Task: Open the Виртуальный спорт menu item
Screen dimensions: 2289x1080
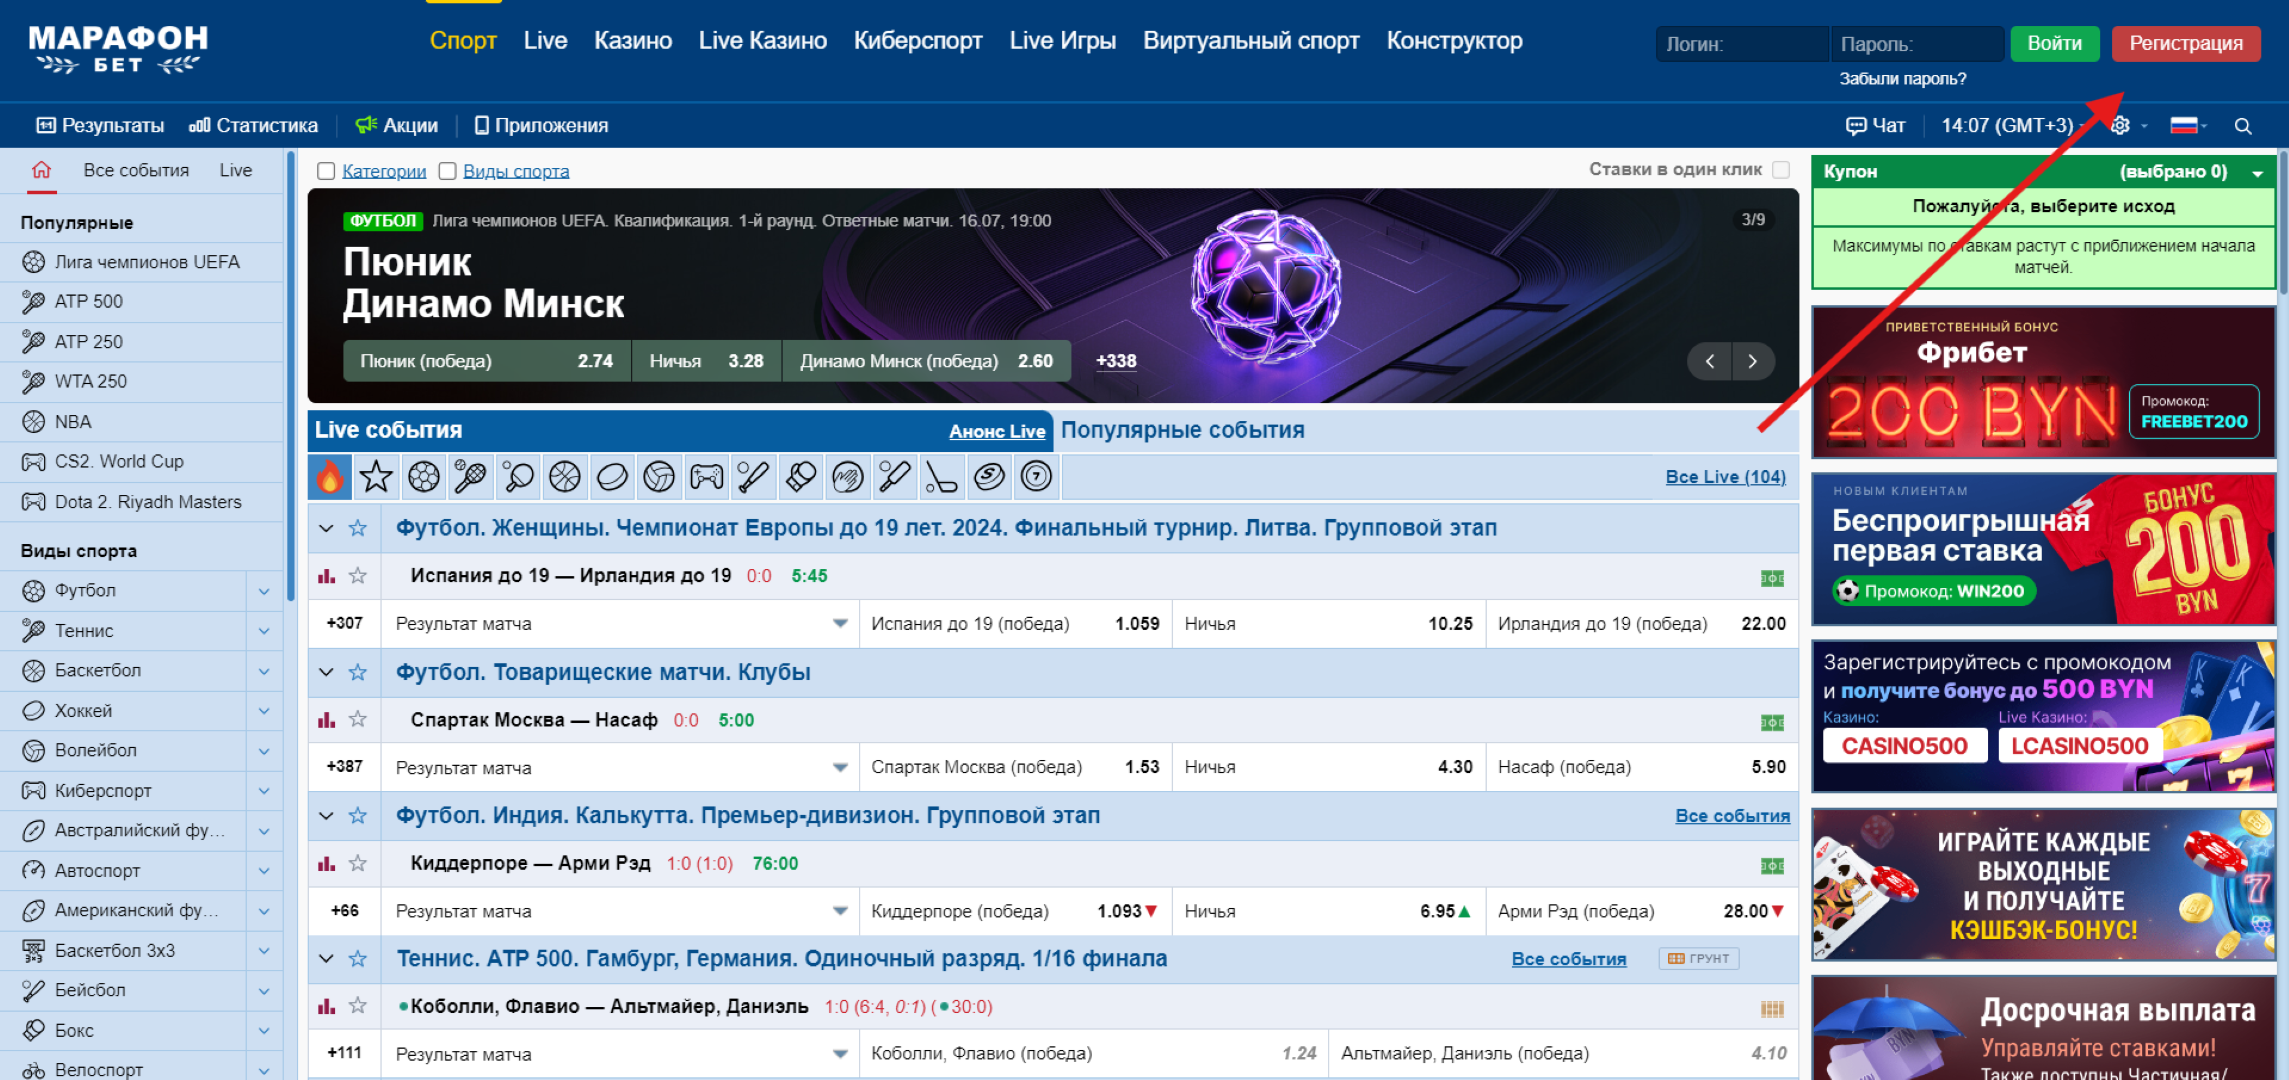Action: tap(1251, 41)
